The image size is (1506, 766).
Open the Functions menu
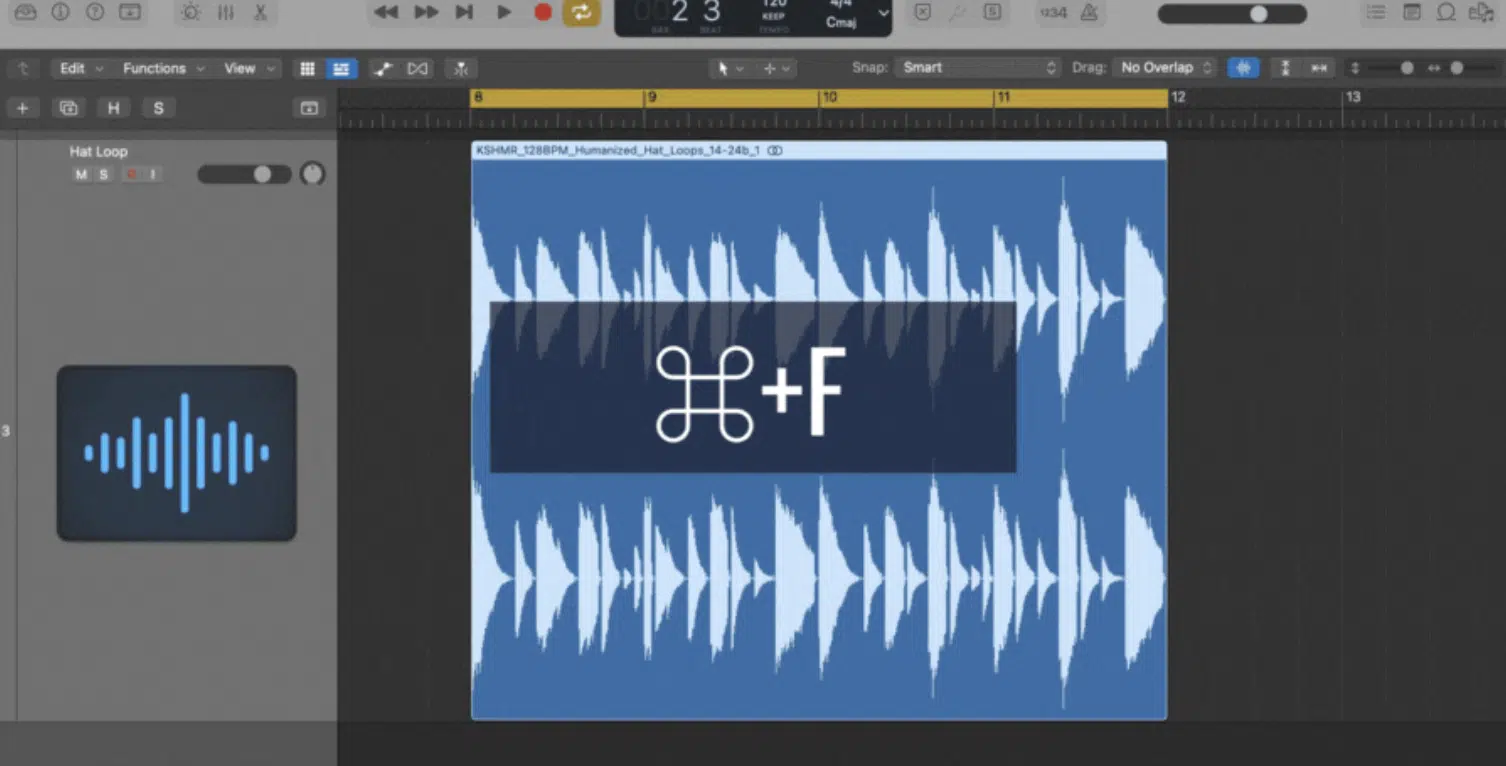[x=163, y=68]
